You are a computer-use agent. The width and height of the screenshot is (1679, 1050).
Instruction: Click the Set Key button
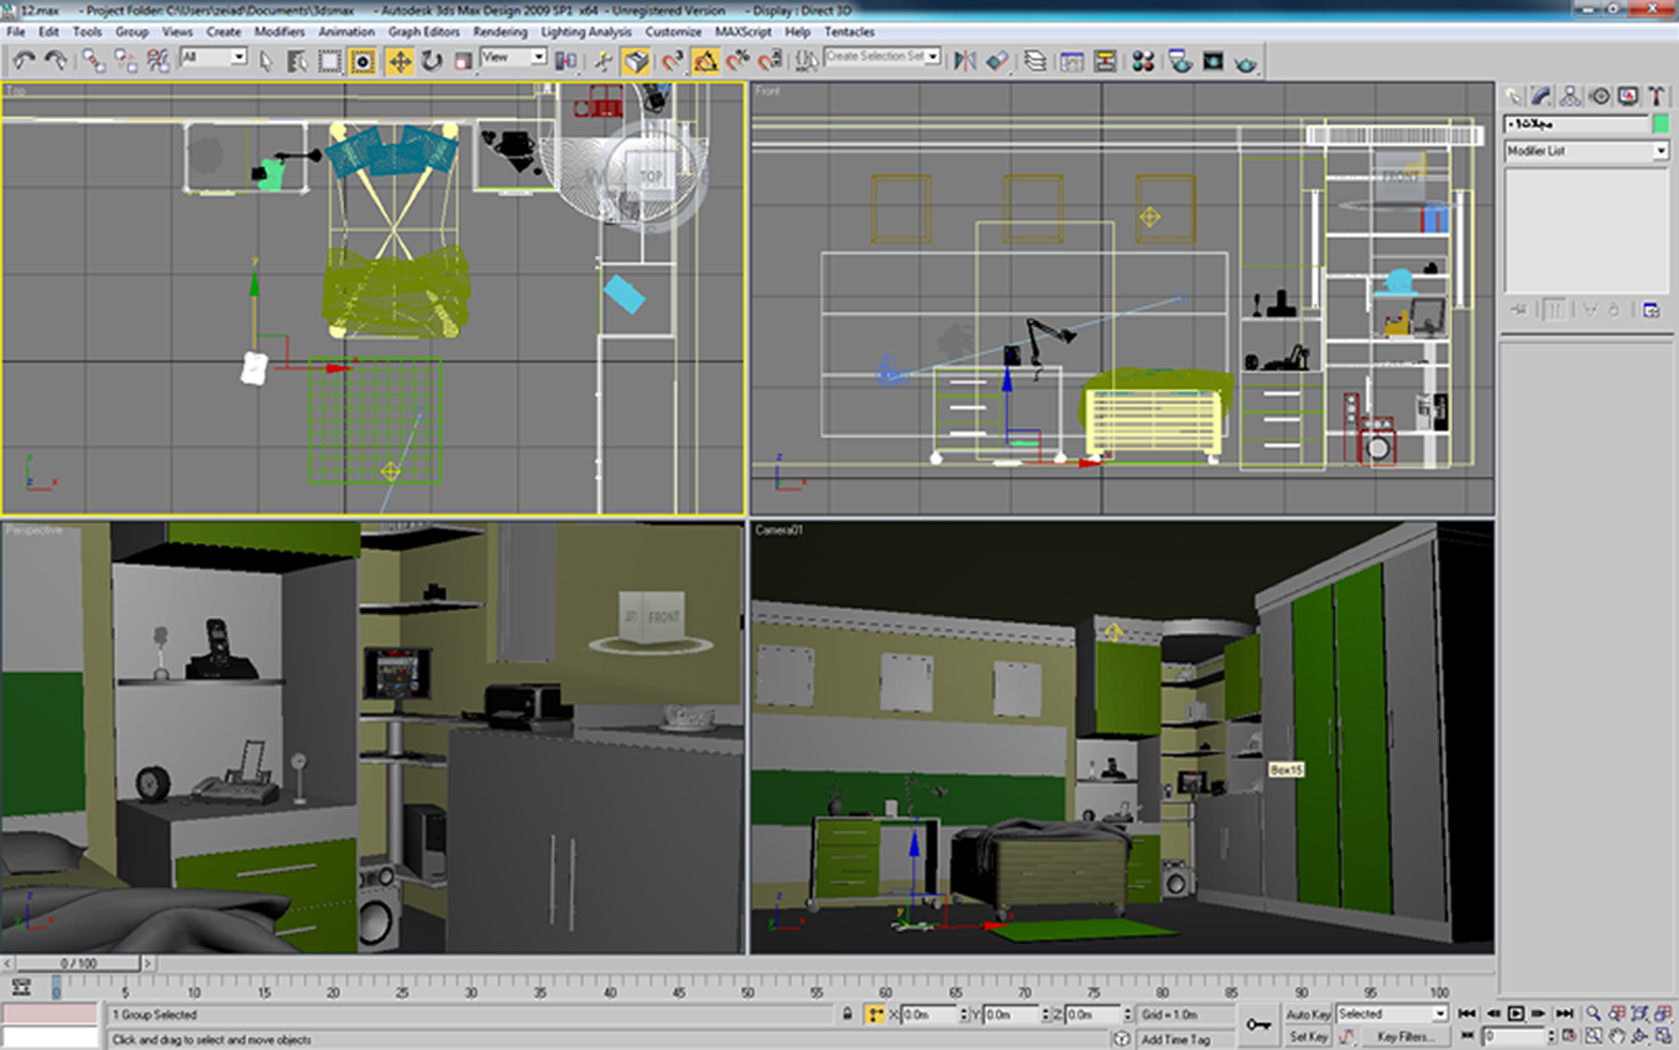pyautogui.click(x=1308, y=1037)
